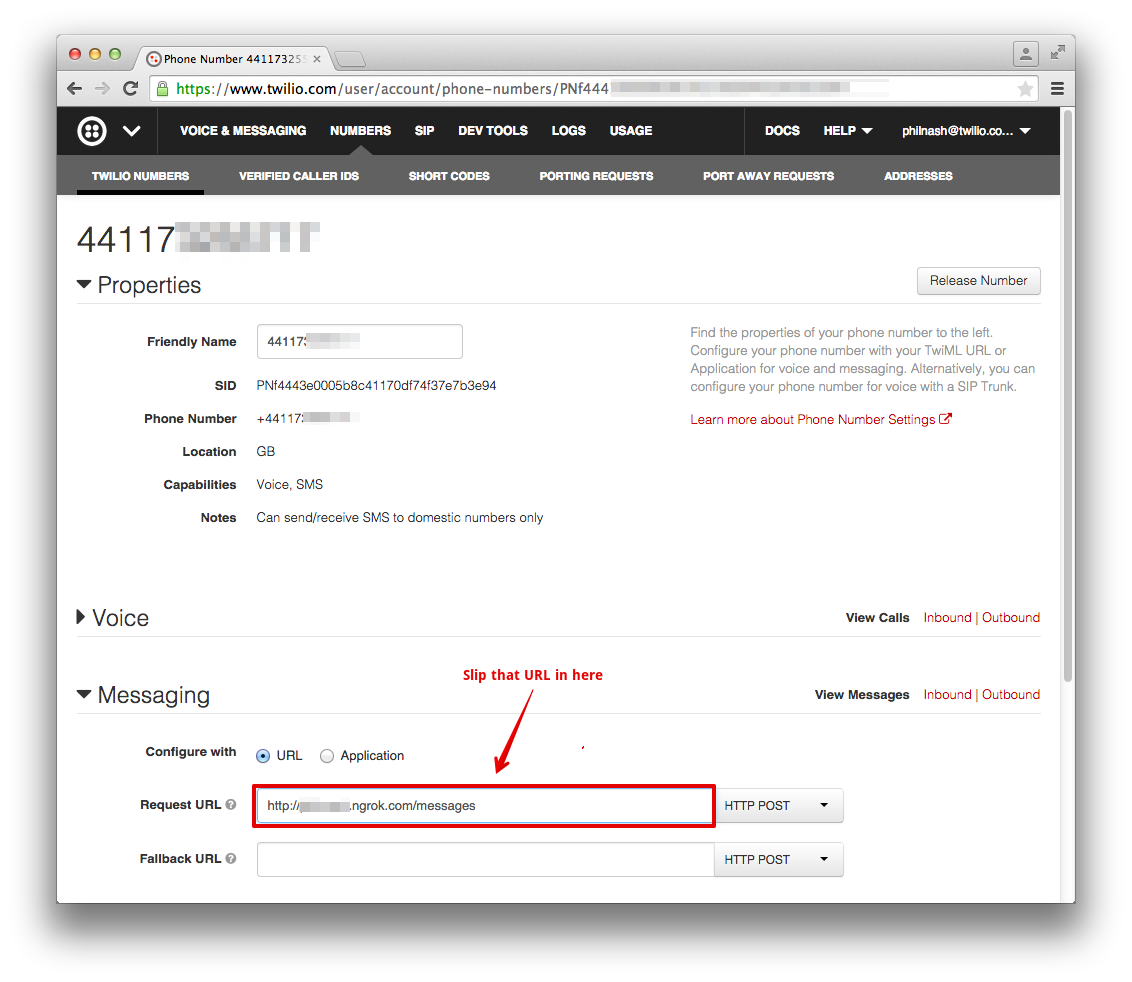View Inbound calls link in Voice
The width and height of the screenshot is (1132, 982).
click(947, 617)
